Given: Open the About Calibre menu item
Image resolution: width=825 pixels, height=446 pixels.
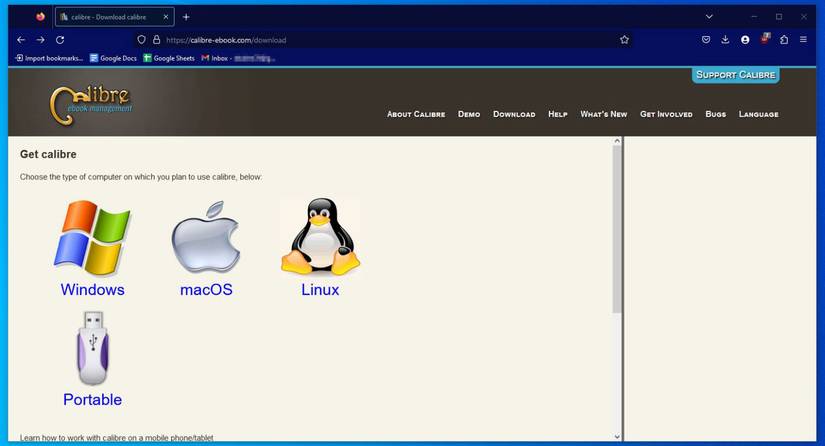Looking at the screenshot, I should pyautogui.click(x=416, y=114).
